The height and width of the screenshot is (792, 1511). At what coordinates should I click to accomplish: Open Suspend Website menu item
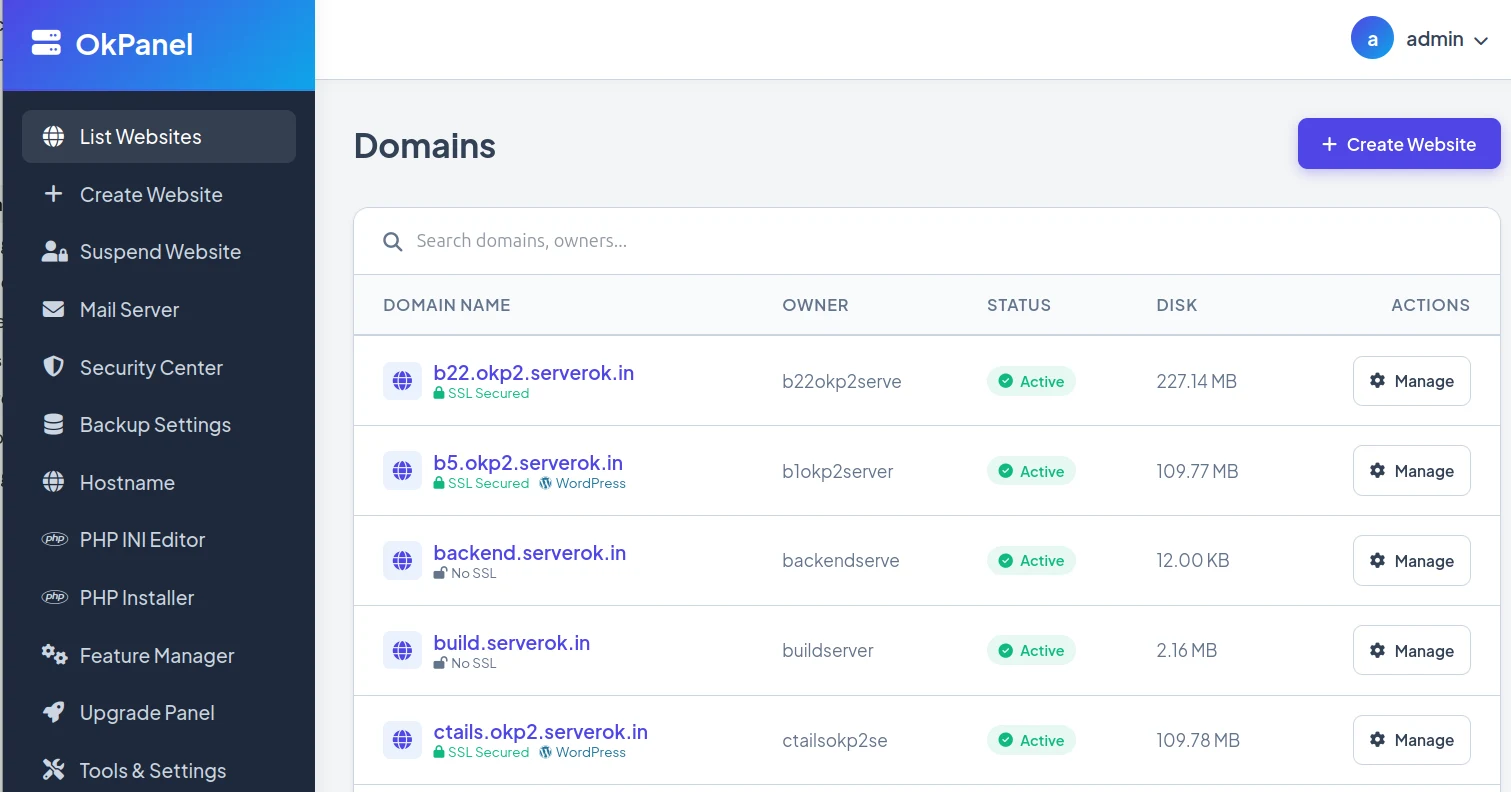(x=159, y=252)
